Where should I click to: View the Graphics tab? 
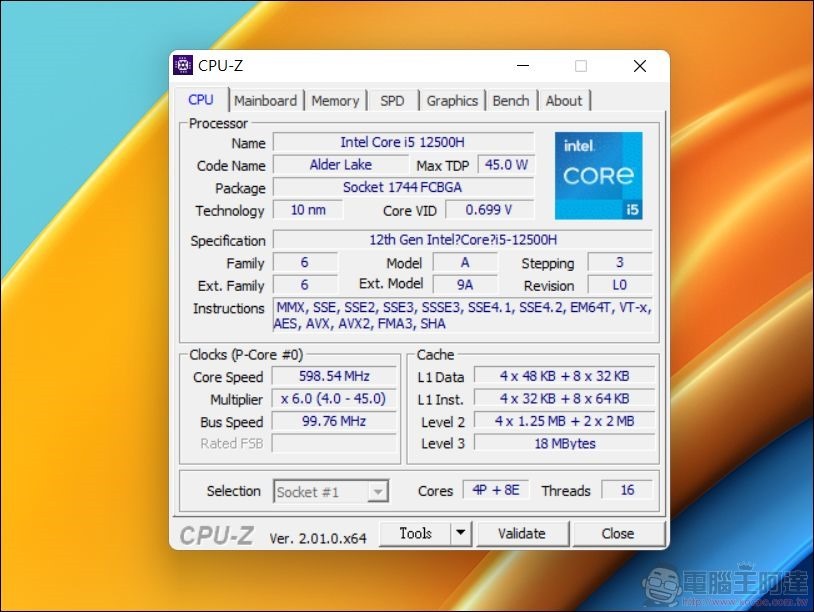click(x=452, y=100)
